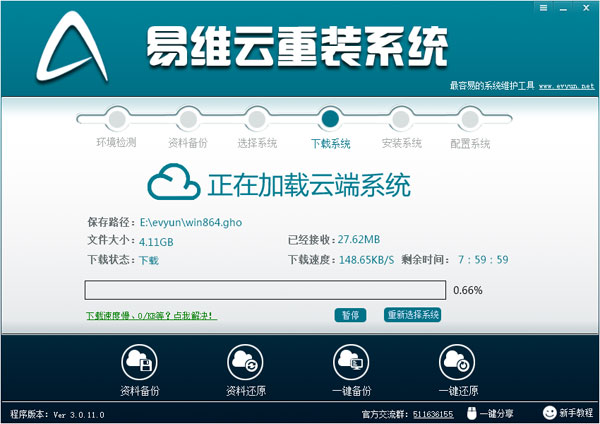Open the slow download help link
Image resolution: width=600 pixels, height=424 pixels.
[152, 316]
